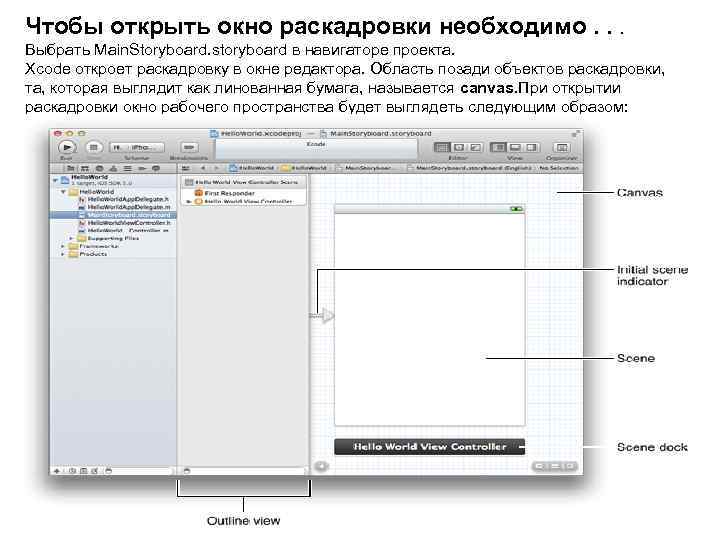Select MainStoryboard.storyboard in project navigator

pos(113,215)
